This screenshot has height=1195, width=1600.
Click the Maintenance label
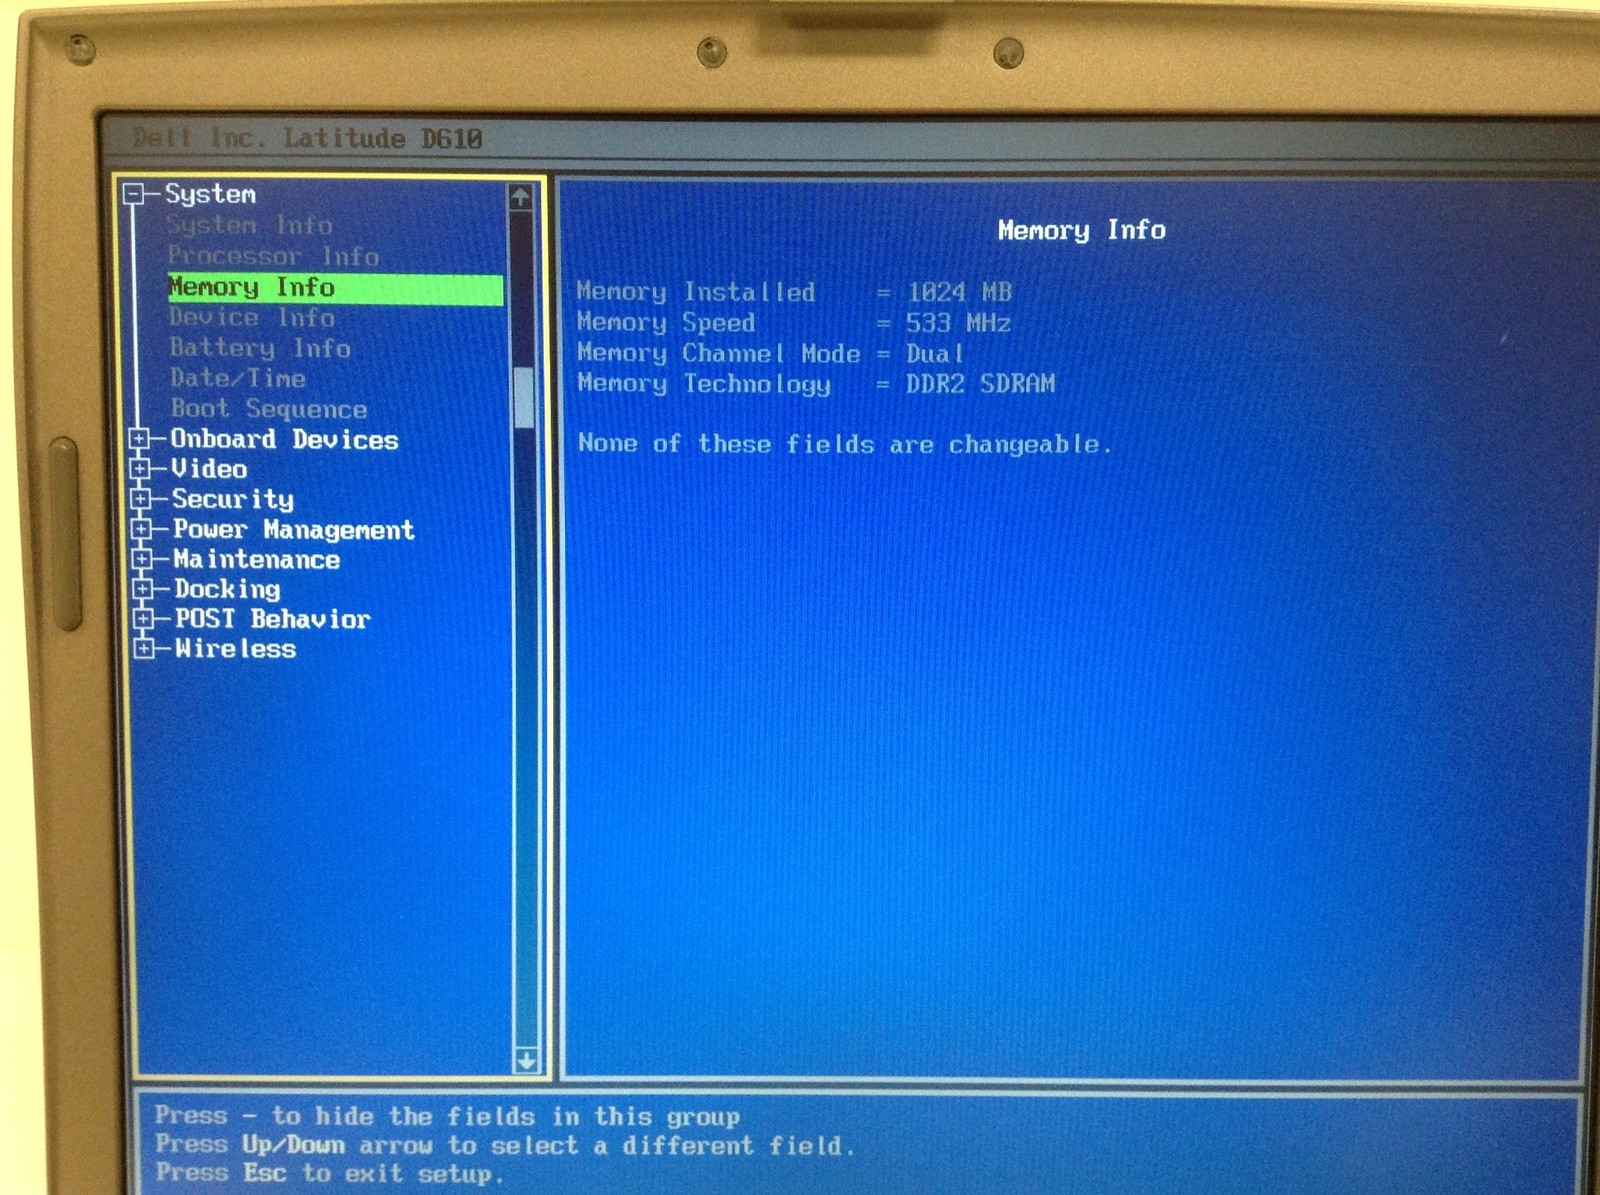coord(257,560)
